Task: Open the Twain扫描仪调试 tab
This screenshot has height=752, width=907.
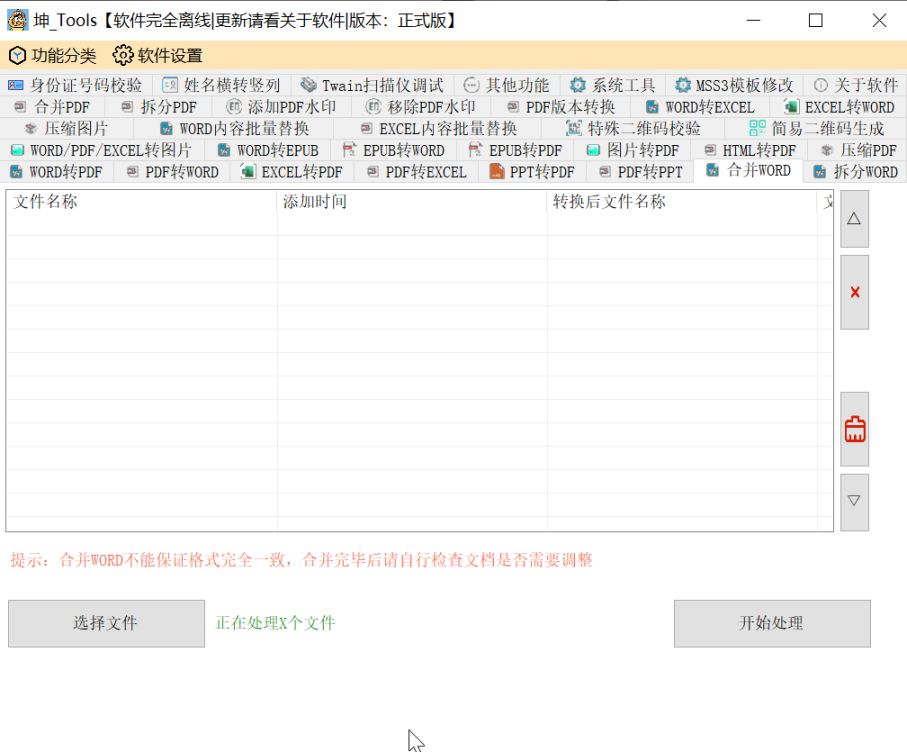Action: tap(372, 86)
